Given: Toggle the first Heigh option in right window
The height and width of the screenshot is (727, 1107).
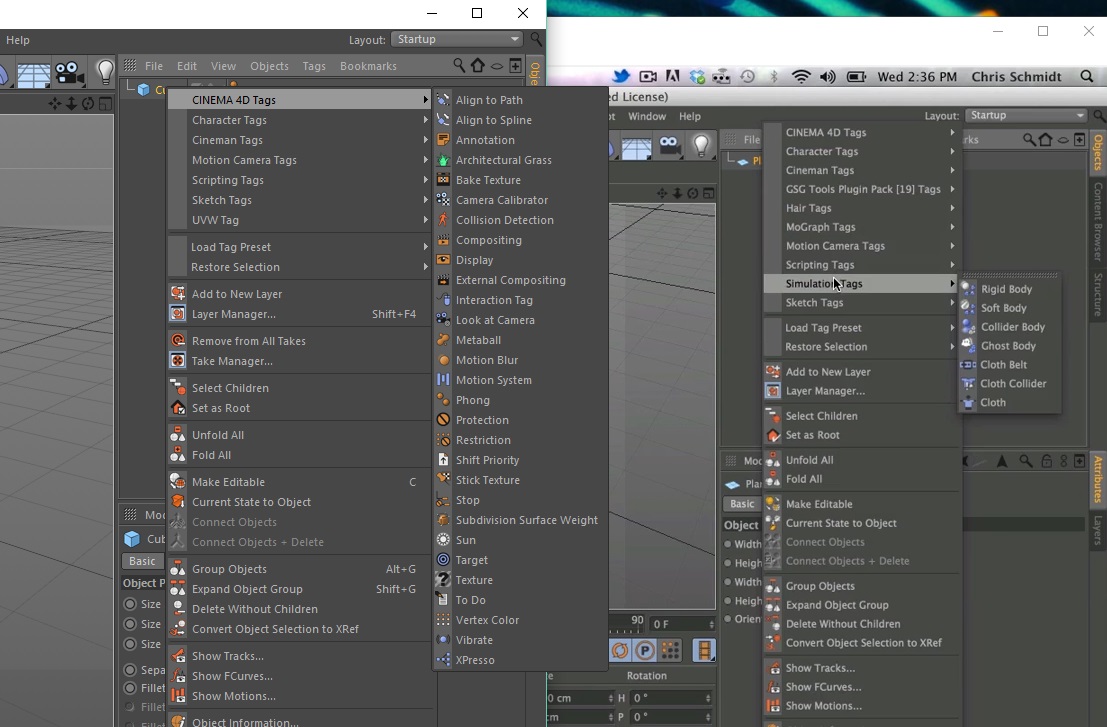Looking at the screenshot, I should (728, 563).
